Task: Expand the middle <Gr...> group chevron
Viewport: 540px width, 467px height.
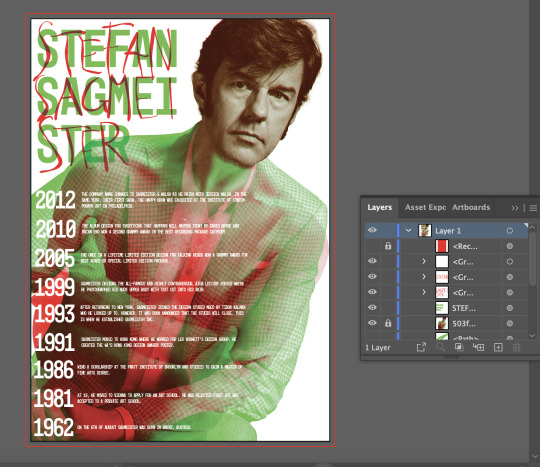Action: coord(424,277)
